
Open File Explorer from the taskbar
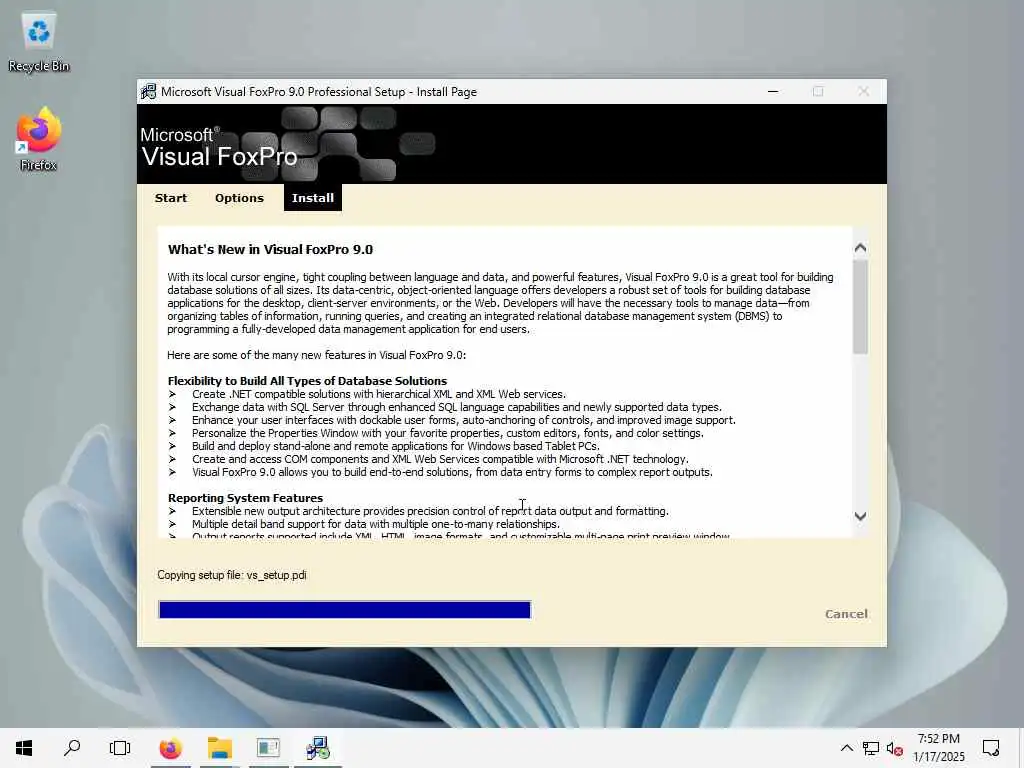pyautogui.click(x=220, y=748)
